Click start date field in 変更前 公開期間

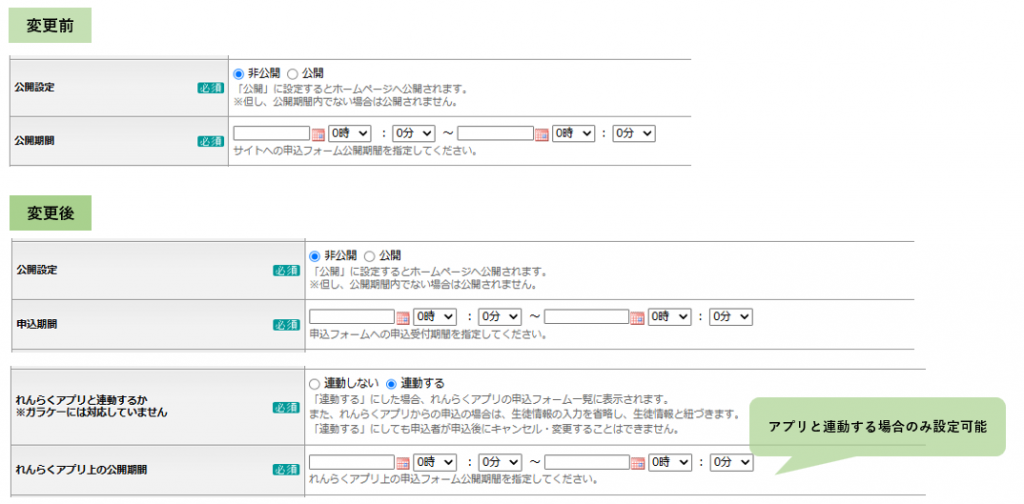pos(272,133)
